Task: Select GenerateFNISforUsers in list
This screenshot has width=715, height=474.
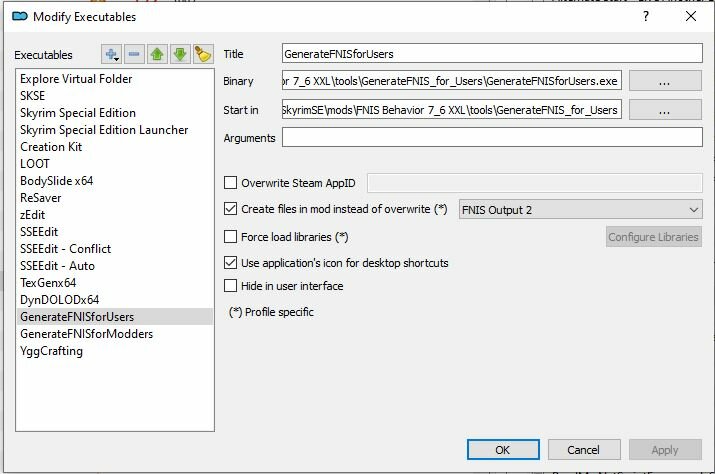Action: [115, 317]
